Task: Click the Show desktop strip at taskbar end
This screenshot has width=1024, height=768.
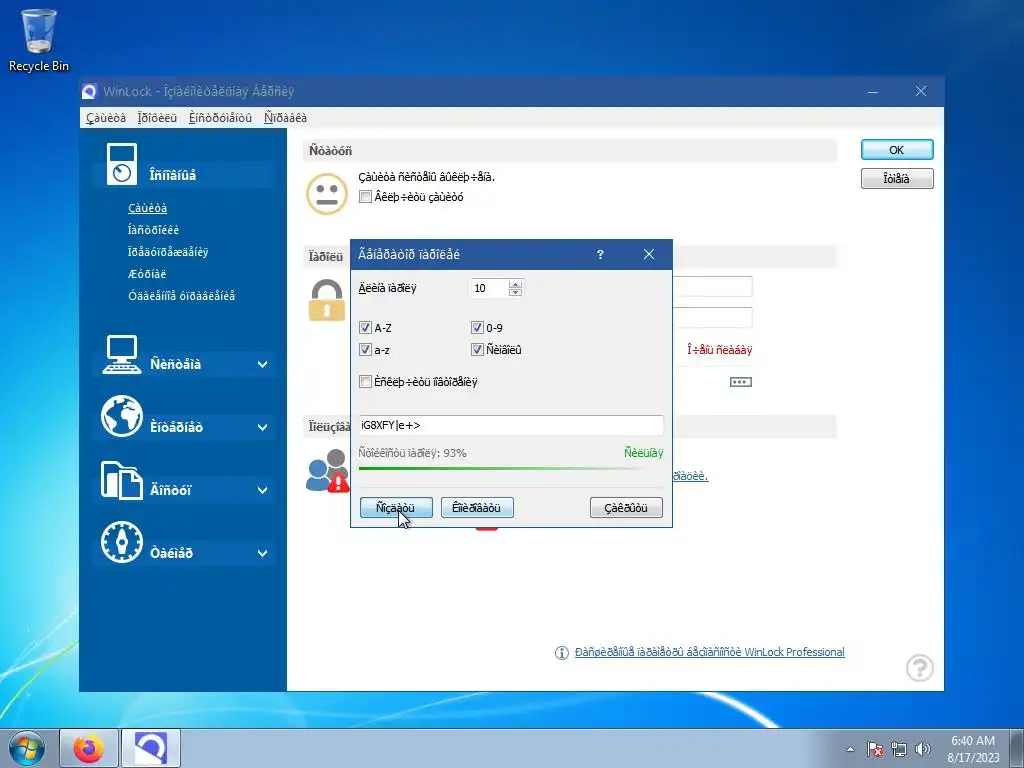Action: [1017, 748]
